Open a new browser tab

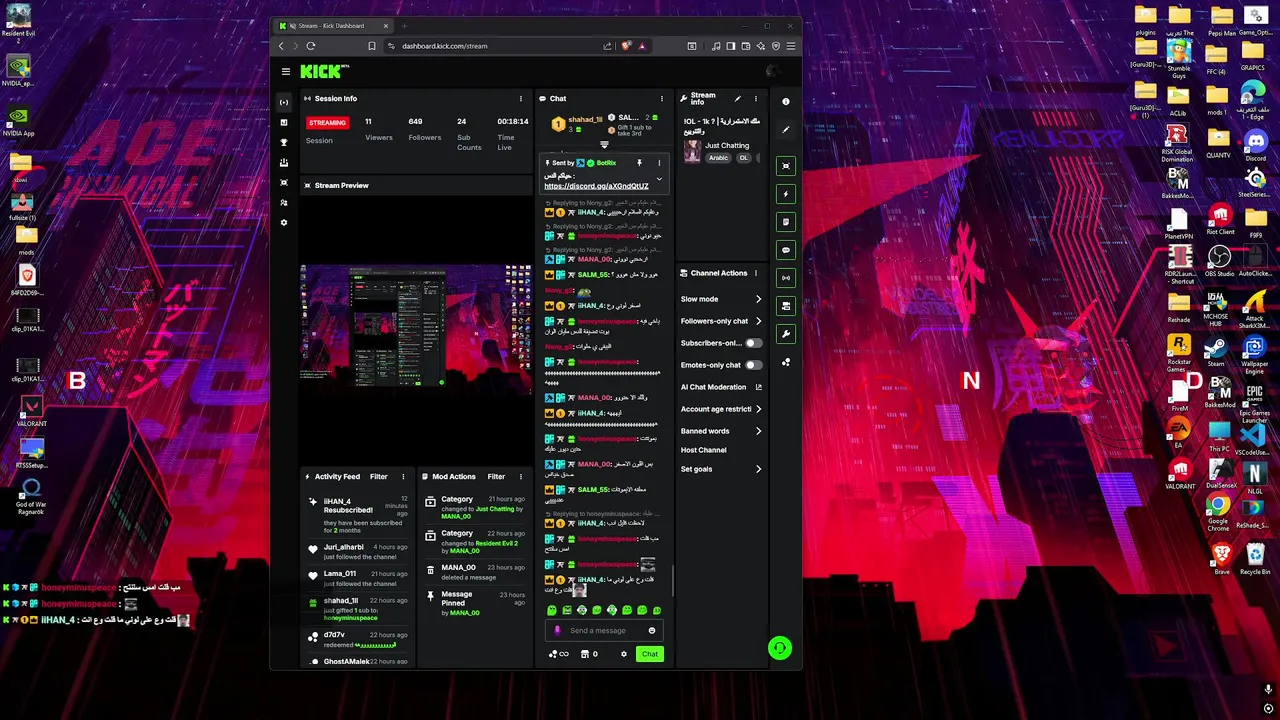405,26
